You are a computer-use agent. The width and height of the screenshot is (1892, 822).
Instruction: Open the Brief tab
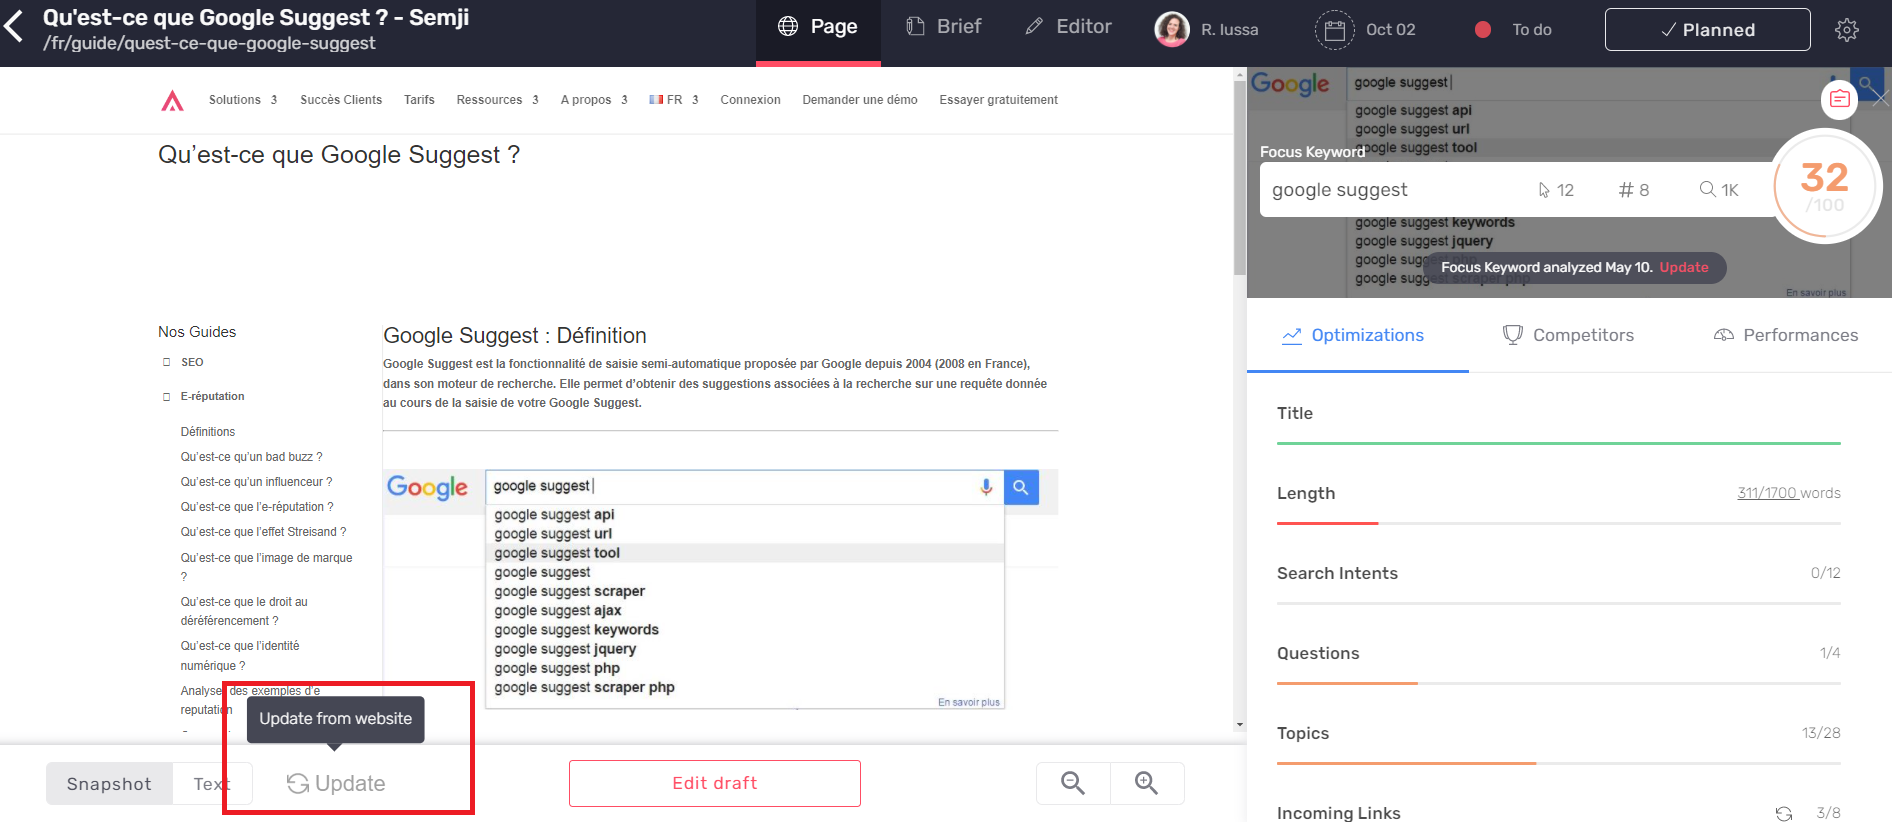944,27
